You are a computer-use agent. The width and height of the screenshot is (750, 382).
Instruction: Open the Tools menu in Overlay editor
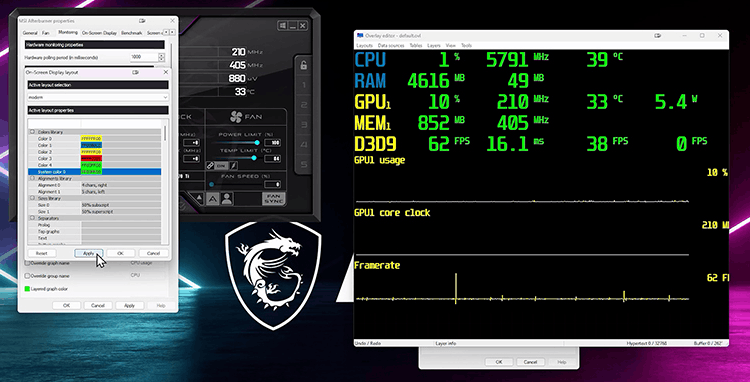click(x=466, y=45)
